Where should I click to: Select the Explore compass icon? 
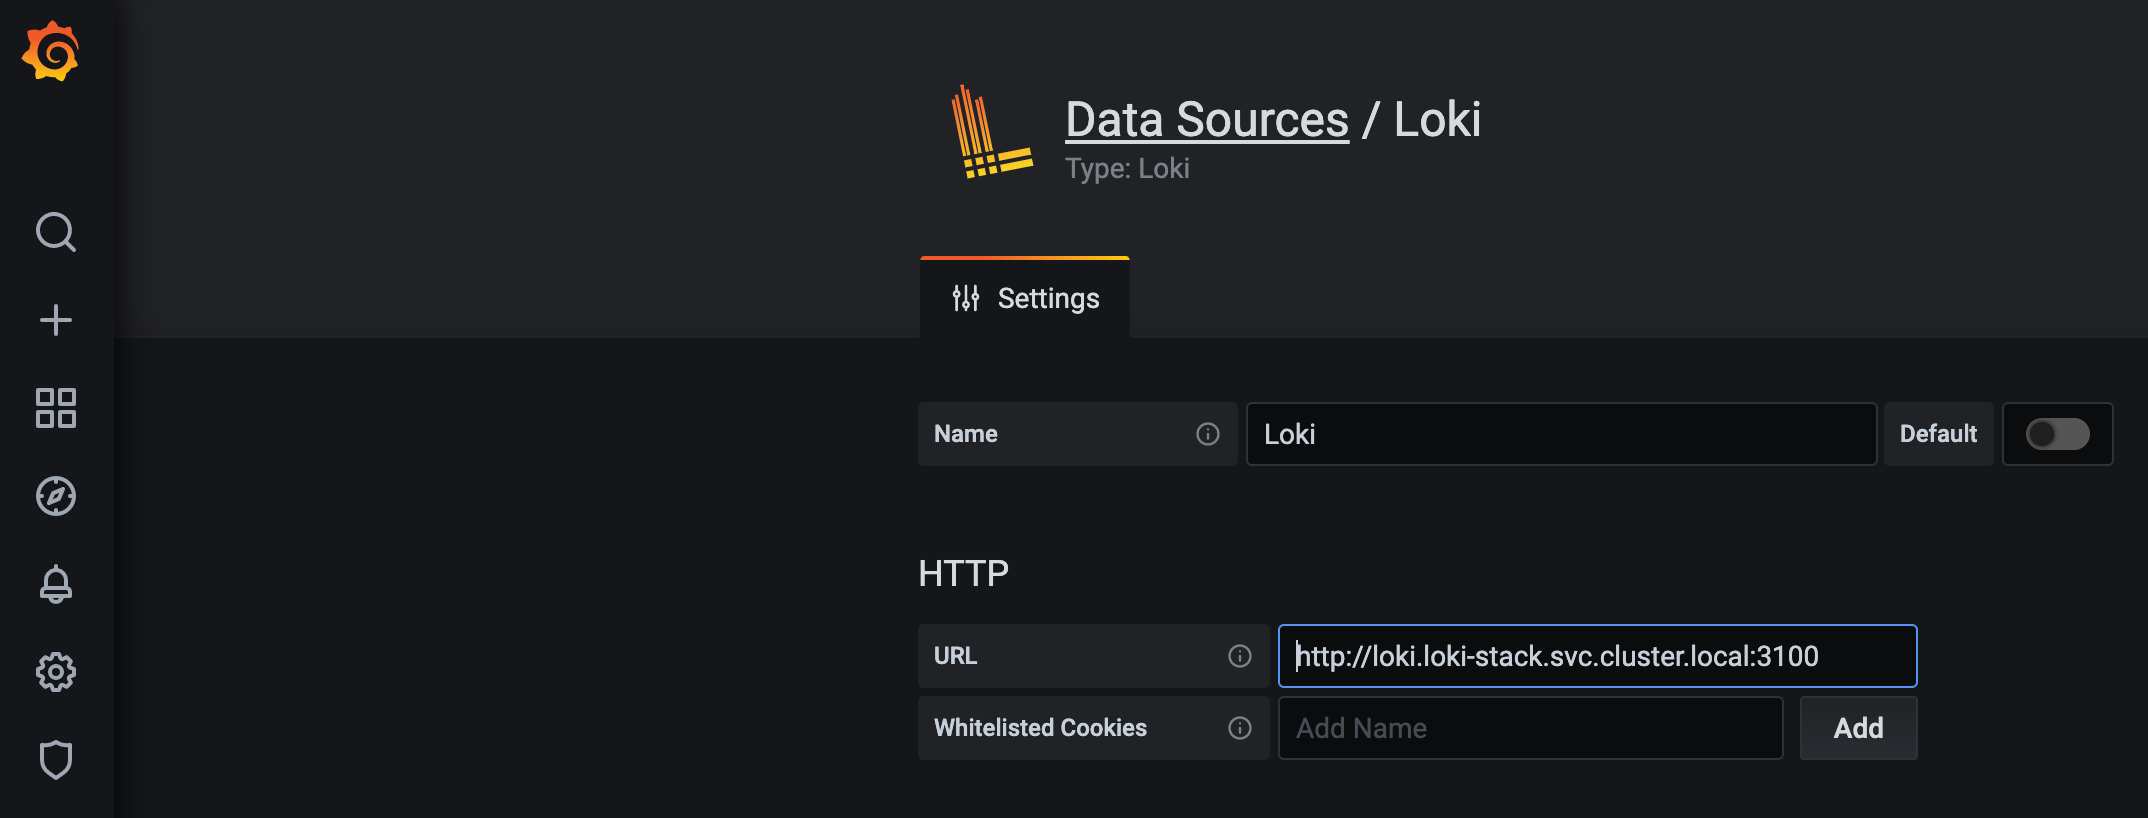56,496
